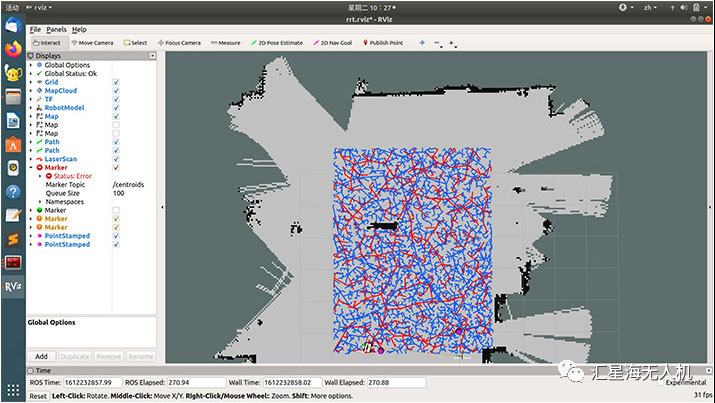
Task: Select the 2D Nav Goal tool
Action: [x=333, y=43]
